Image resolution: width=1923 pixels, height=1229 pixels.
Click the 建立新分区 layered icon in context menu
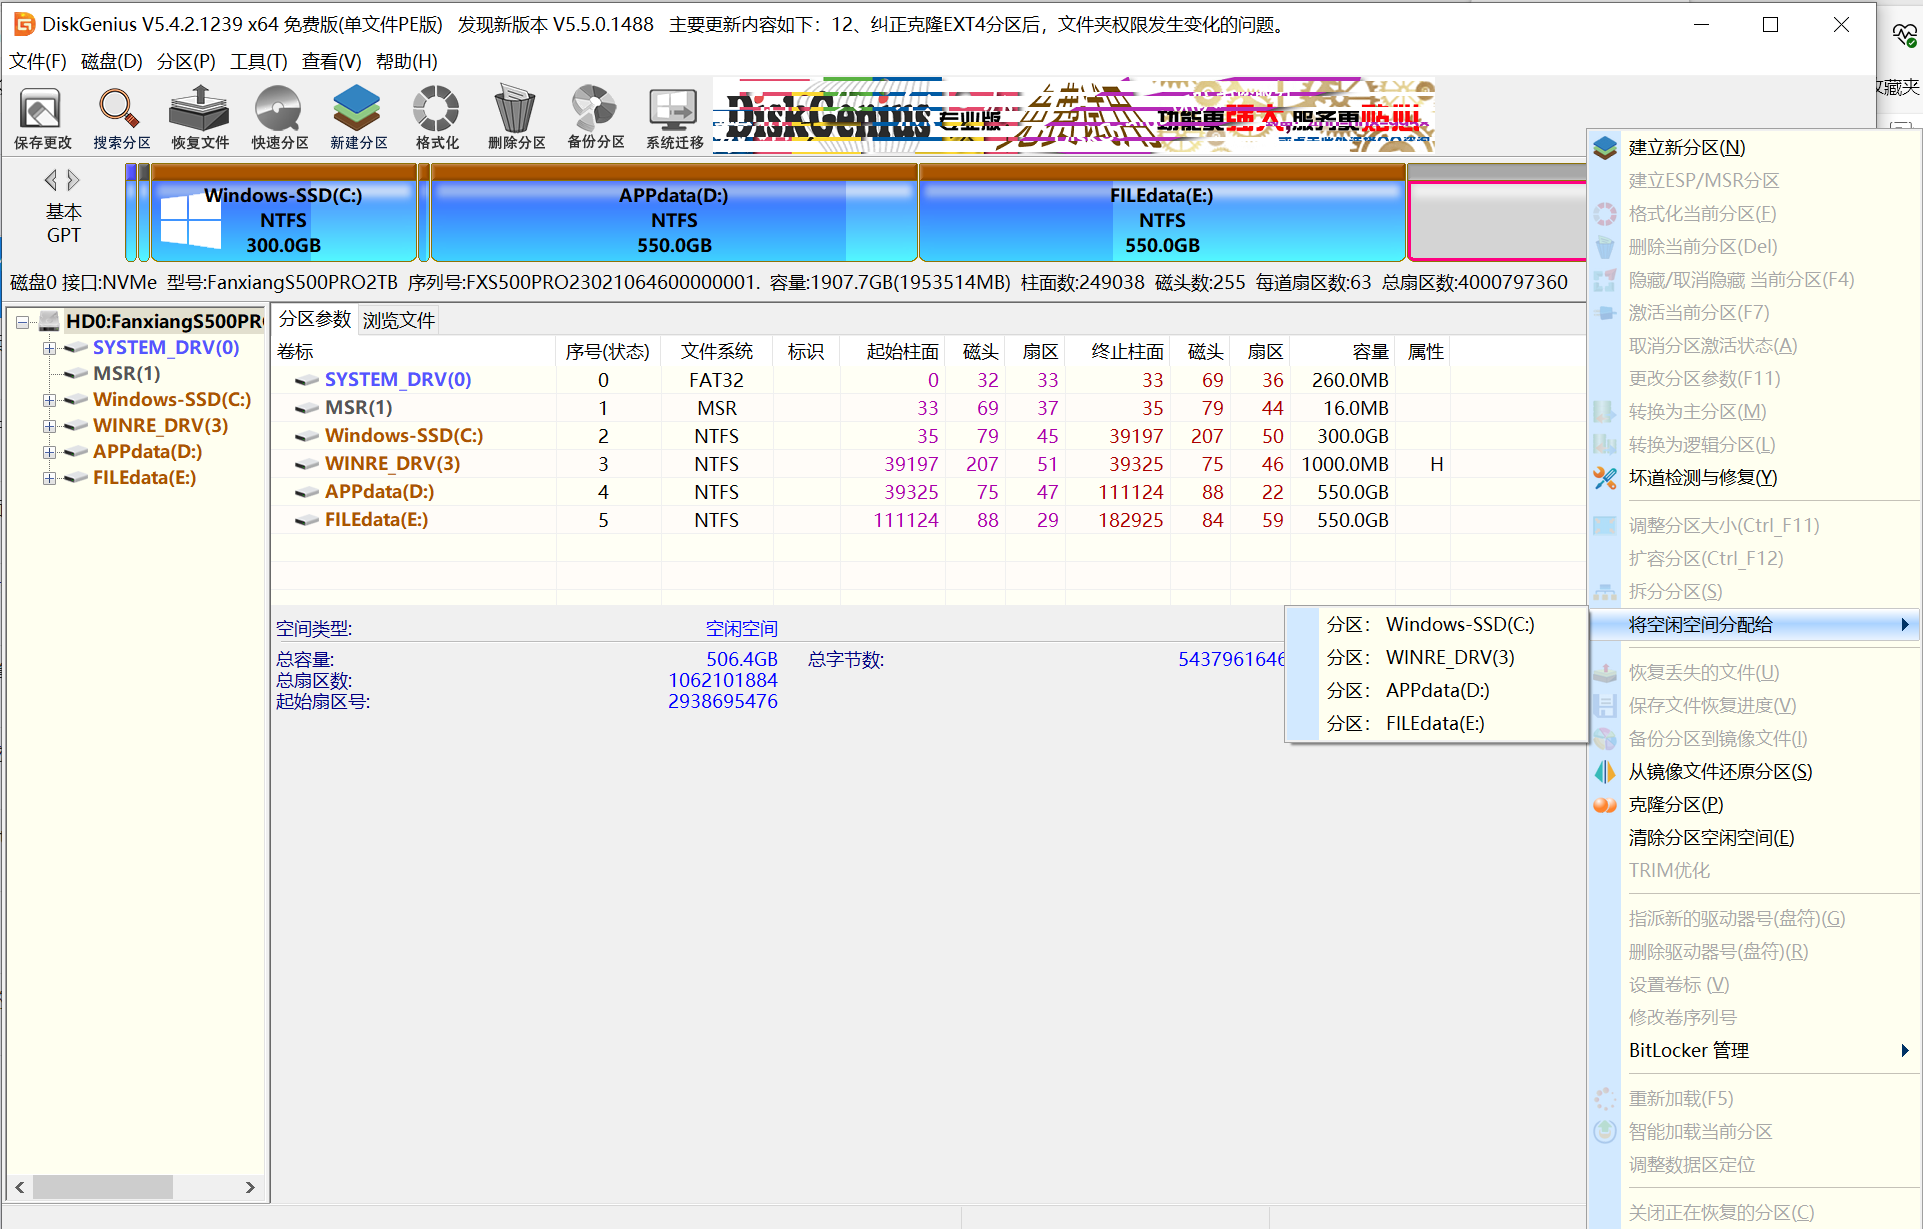(x=1605, y=148)
